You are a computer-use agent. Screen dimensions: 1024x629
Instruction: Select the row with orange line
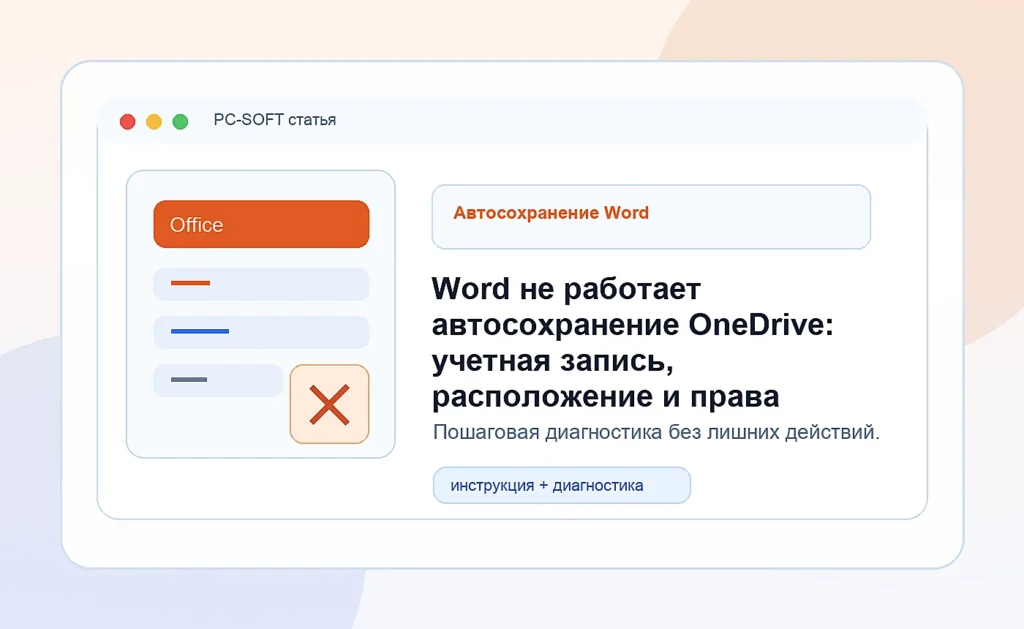pos(261,283)
